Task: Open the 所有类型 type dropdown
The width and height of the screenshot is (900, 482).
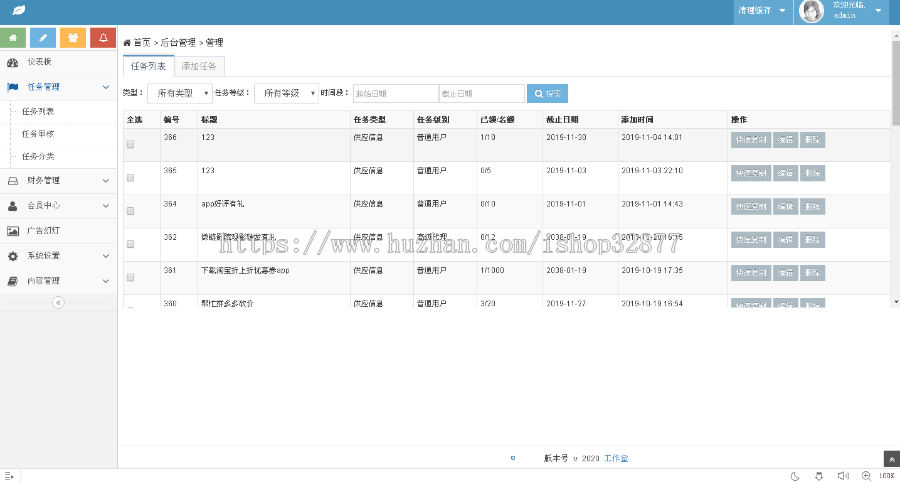Action: click(180, 93)
